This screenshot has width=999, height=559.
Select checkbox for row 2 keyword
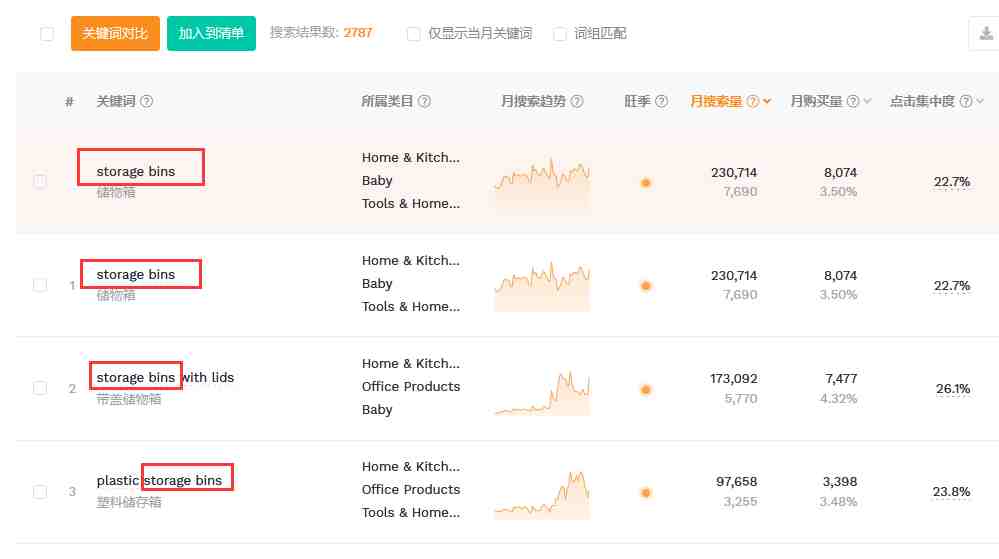(x=40, y=388)
